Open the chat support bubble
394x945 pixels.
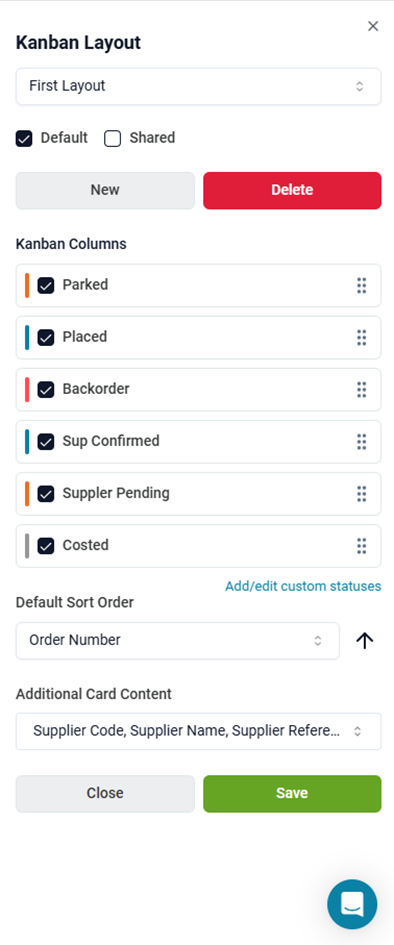click(352, 904)
